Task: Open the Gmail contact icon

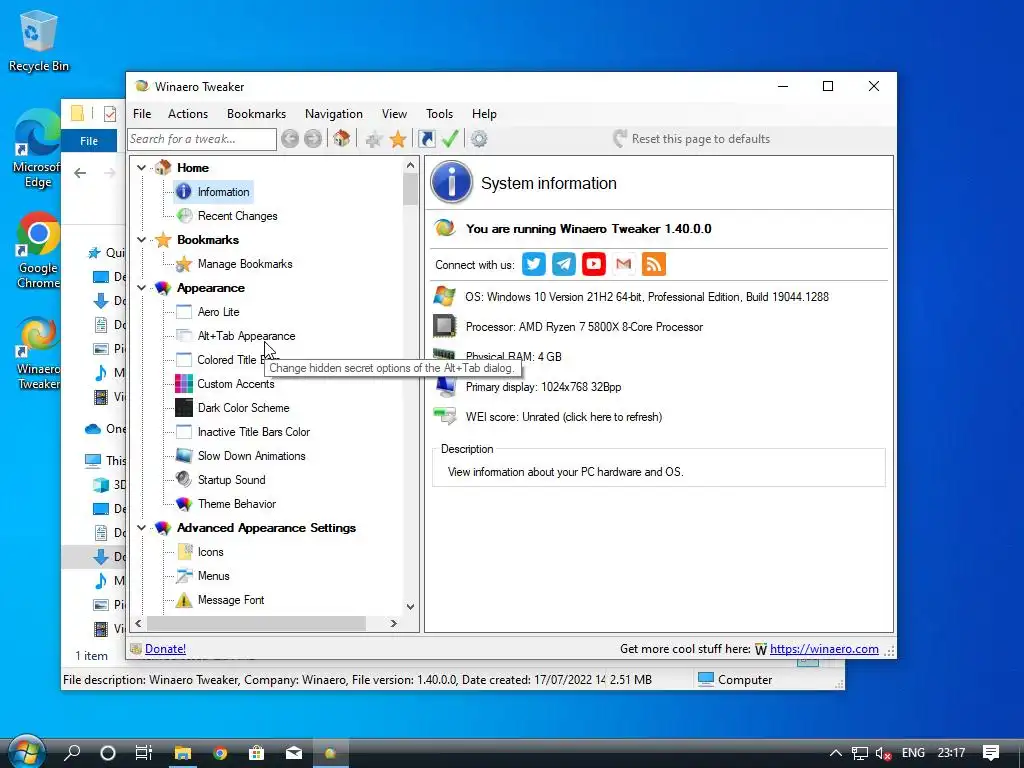Action: tap(624, 264)
